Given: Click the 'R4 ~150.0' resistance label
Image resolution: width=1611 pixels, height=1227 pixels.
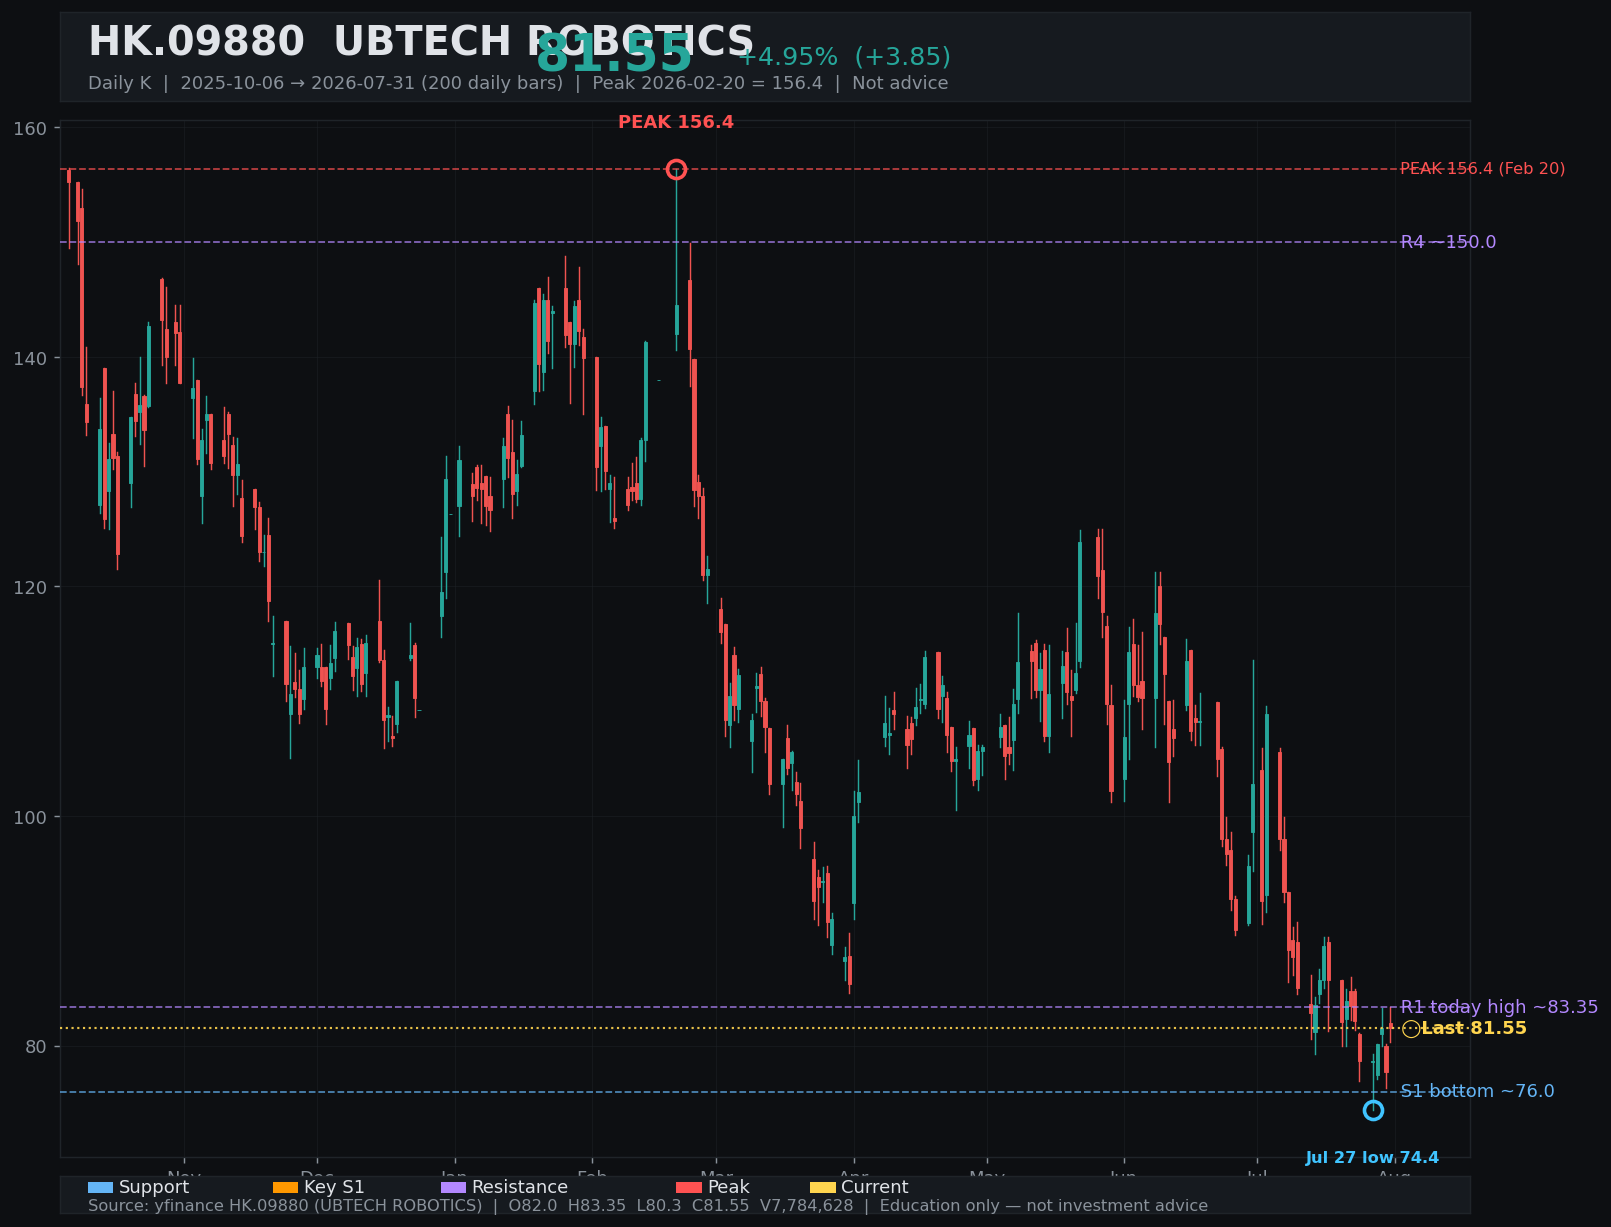Looking at the screenshot, I should click(x=1448, y=242).
